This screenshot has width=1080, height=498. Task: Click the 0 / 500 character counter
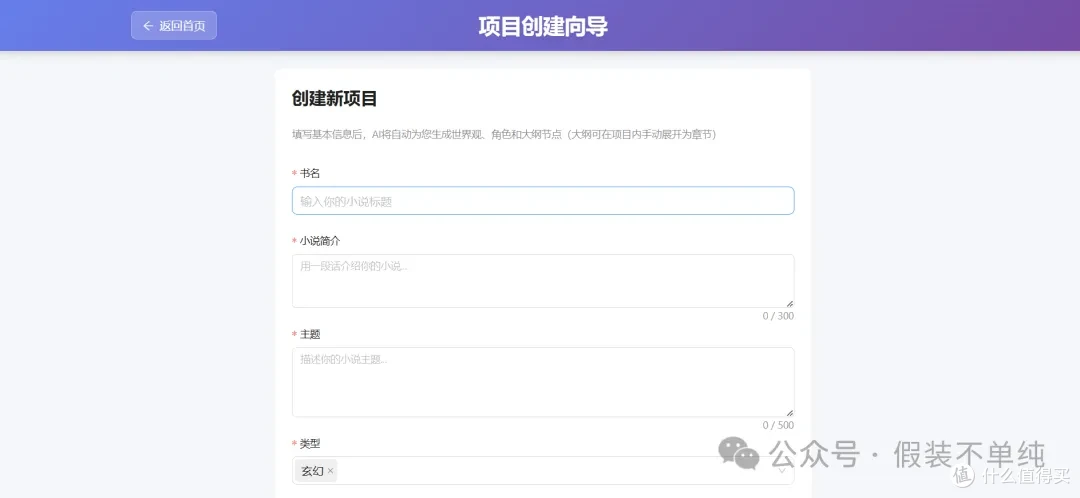click(x=778, y=425)
